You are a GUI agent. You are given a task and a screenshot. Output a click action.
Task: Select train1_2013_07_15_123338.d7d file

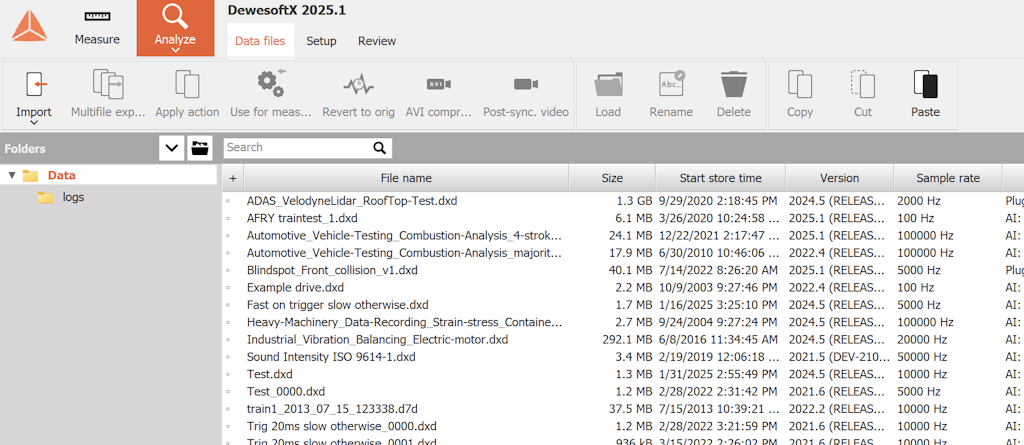click(332, 409)
